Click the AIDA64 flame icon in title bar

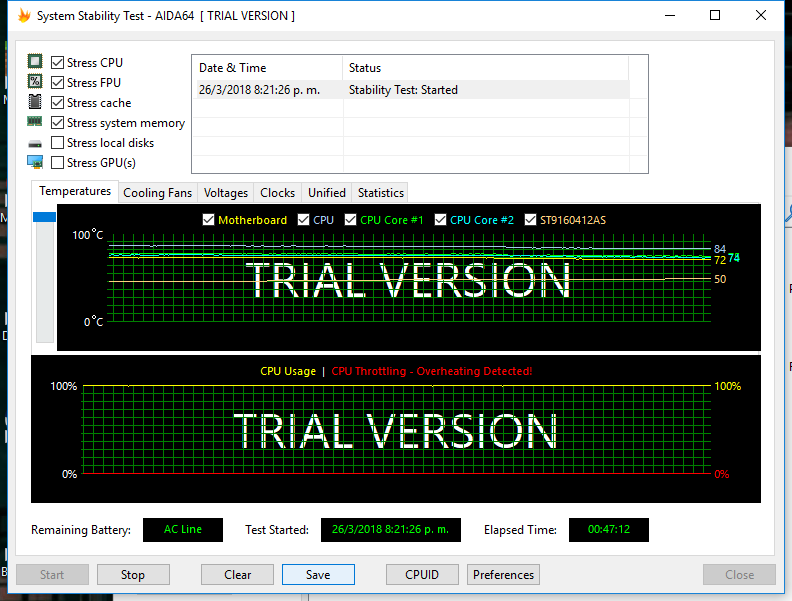point(24,16)
